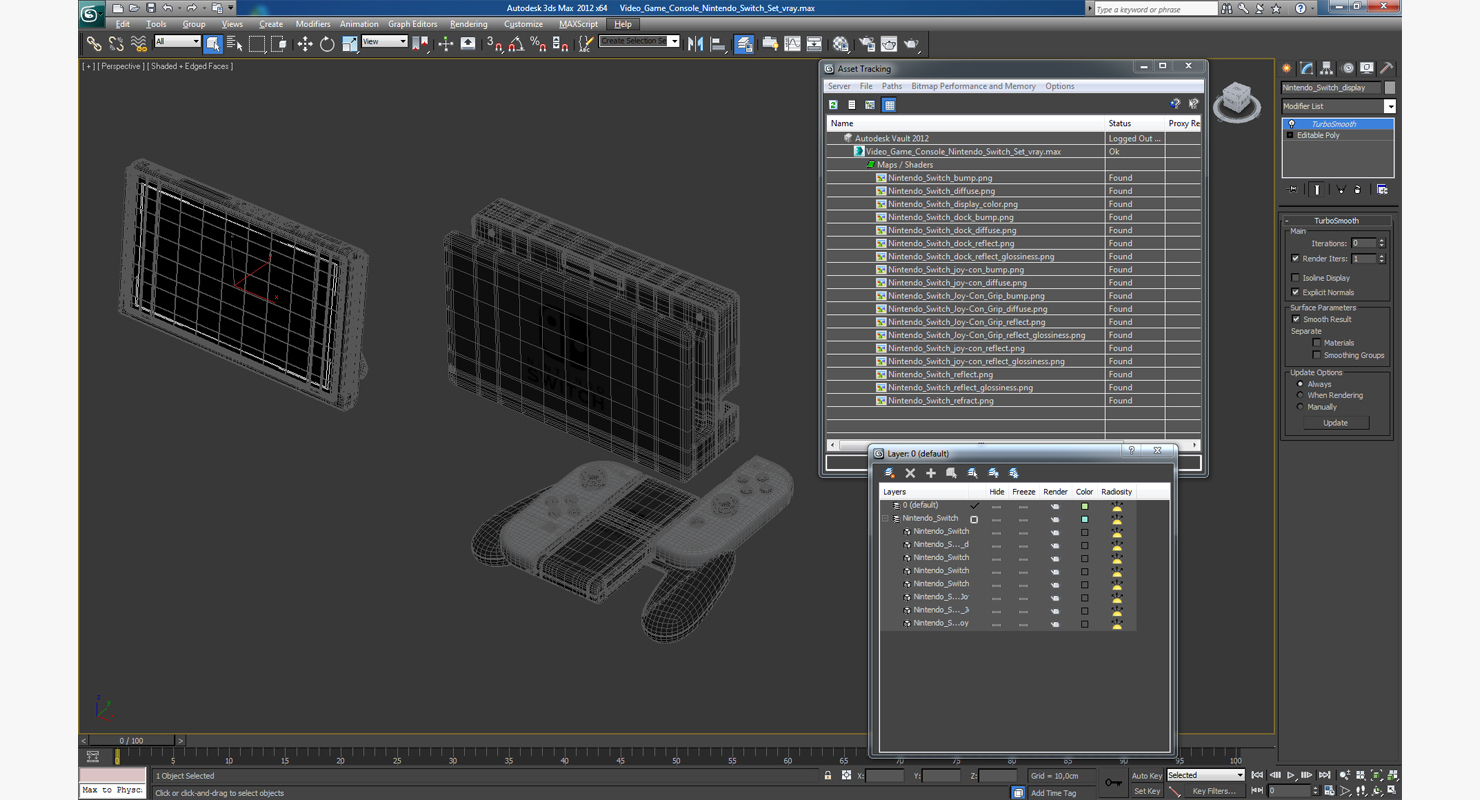This screenshot has height=800, width=1480.
Task: Select the Manually update option
Action: pos(1300,407)
